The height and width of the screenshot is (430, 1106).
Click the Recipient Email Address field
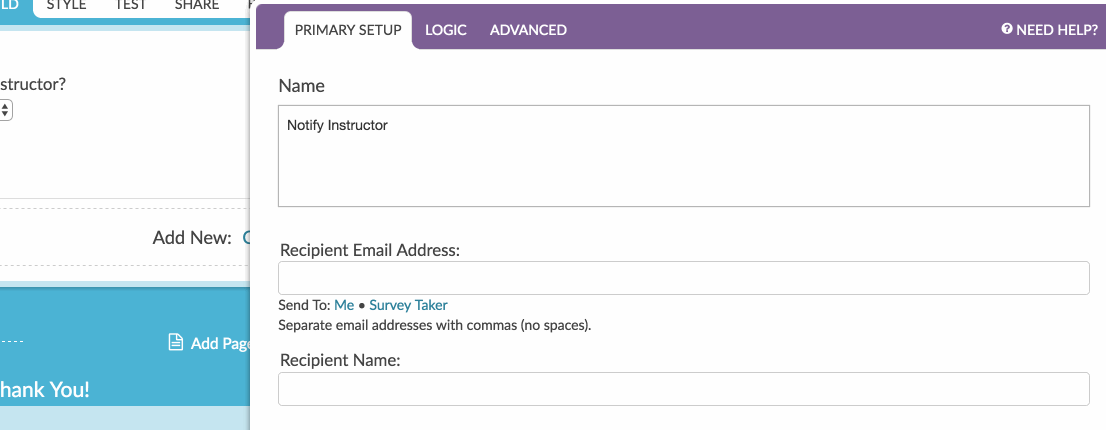tap(683, 278)
